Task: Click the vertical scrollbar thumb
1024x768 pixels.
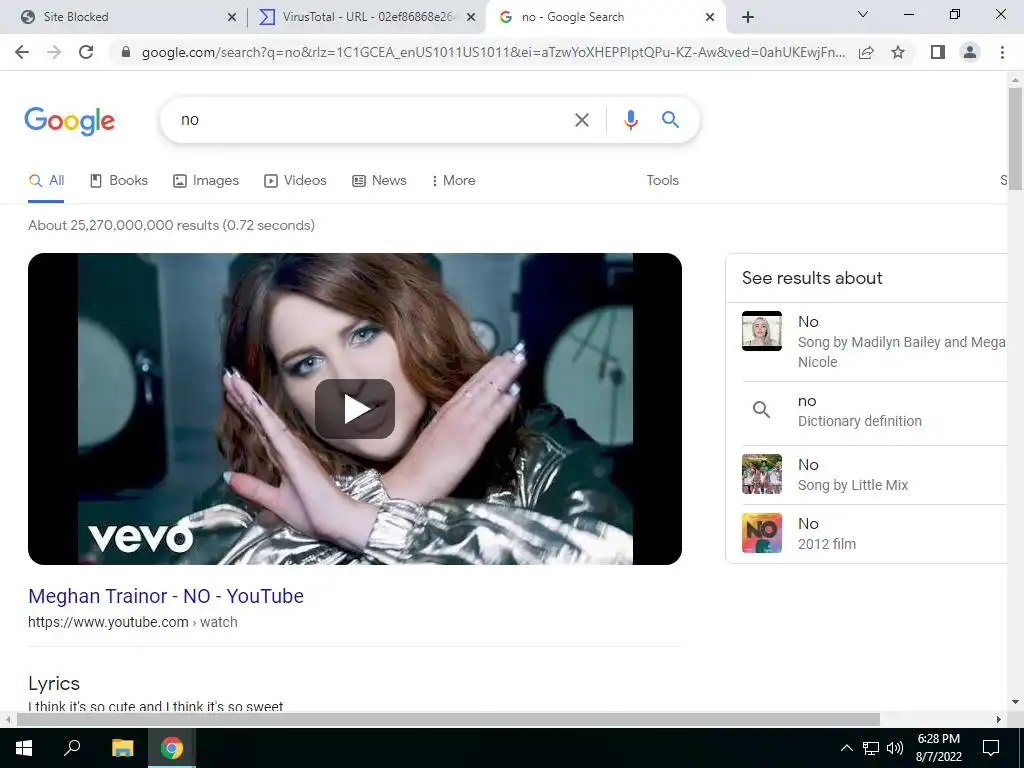Action: pos(1016,138)
